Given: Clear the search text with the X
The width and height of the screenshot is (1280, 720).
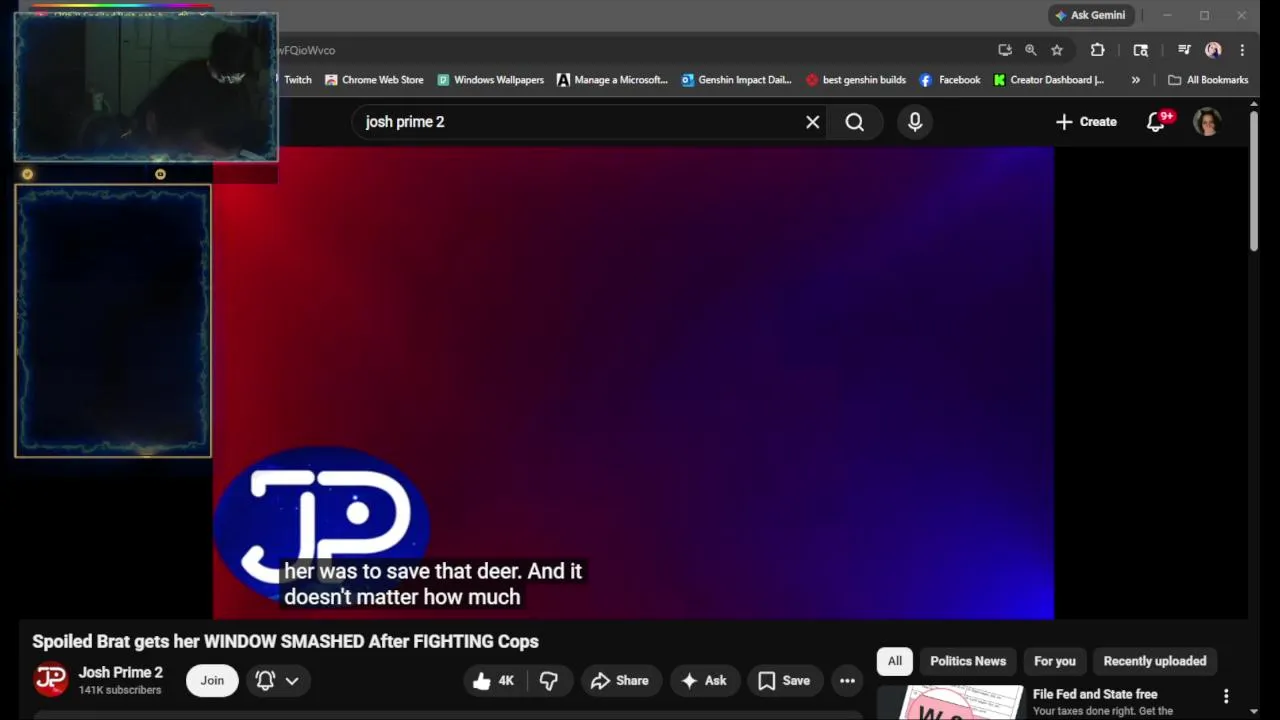Looking at the screenshot, I should click(813, 122).
